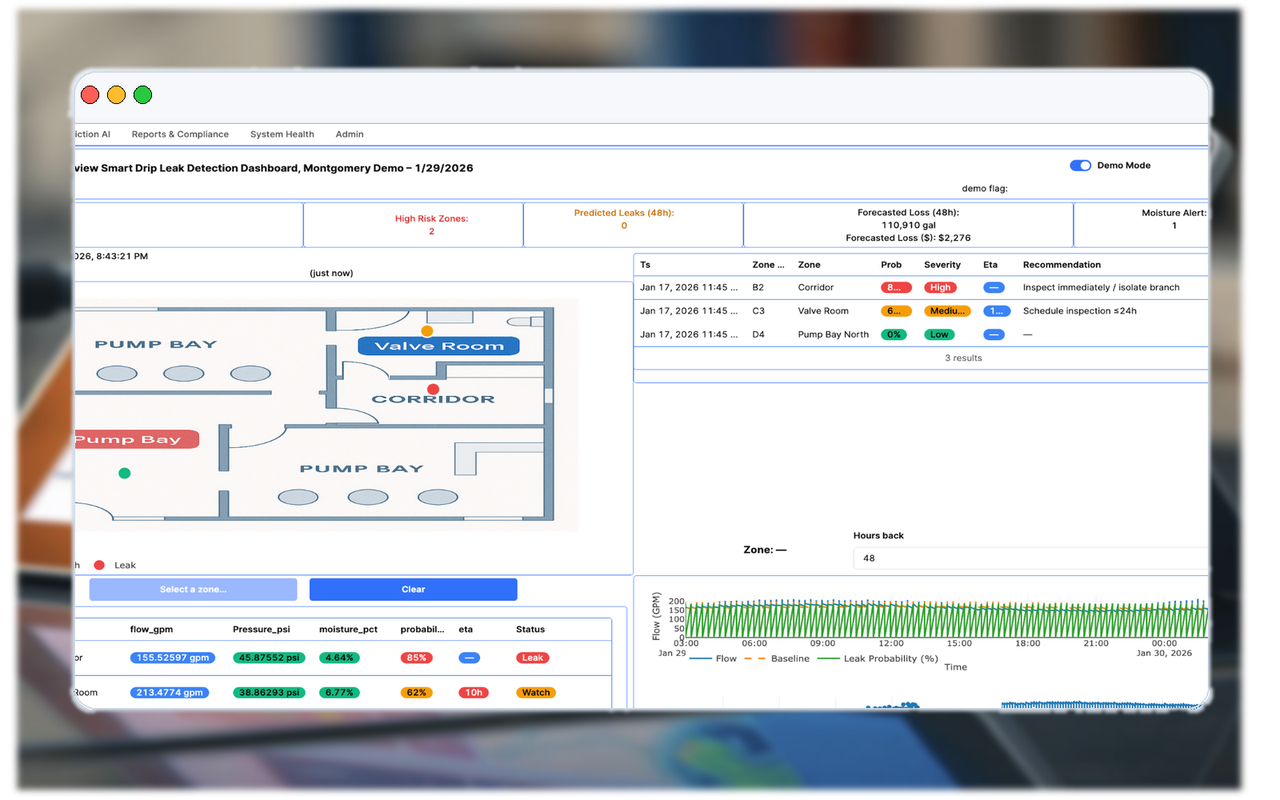This screenshot has height=800, width=1280.
Task: Click the red High severity badge
Action: click(x=940, y=288)
